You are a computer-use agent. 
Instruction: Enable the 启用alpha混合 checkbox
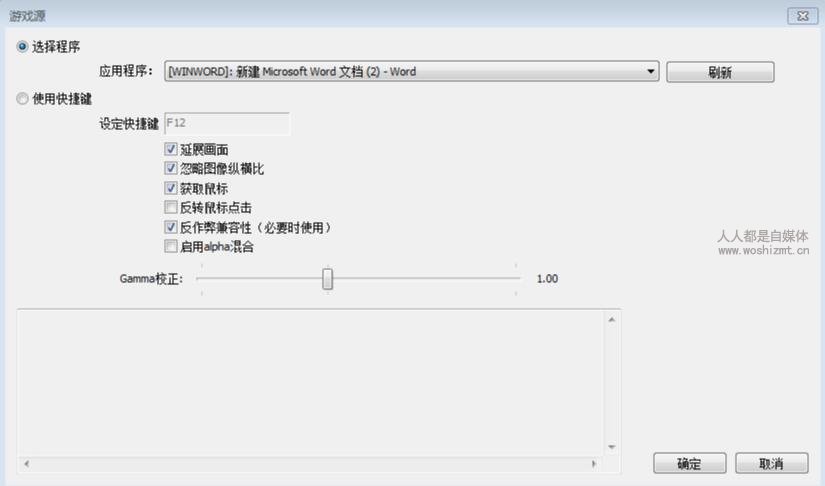pos(170,246)
